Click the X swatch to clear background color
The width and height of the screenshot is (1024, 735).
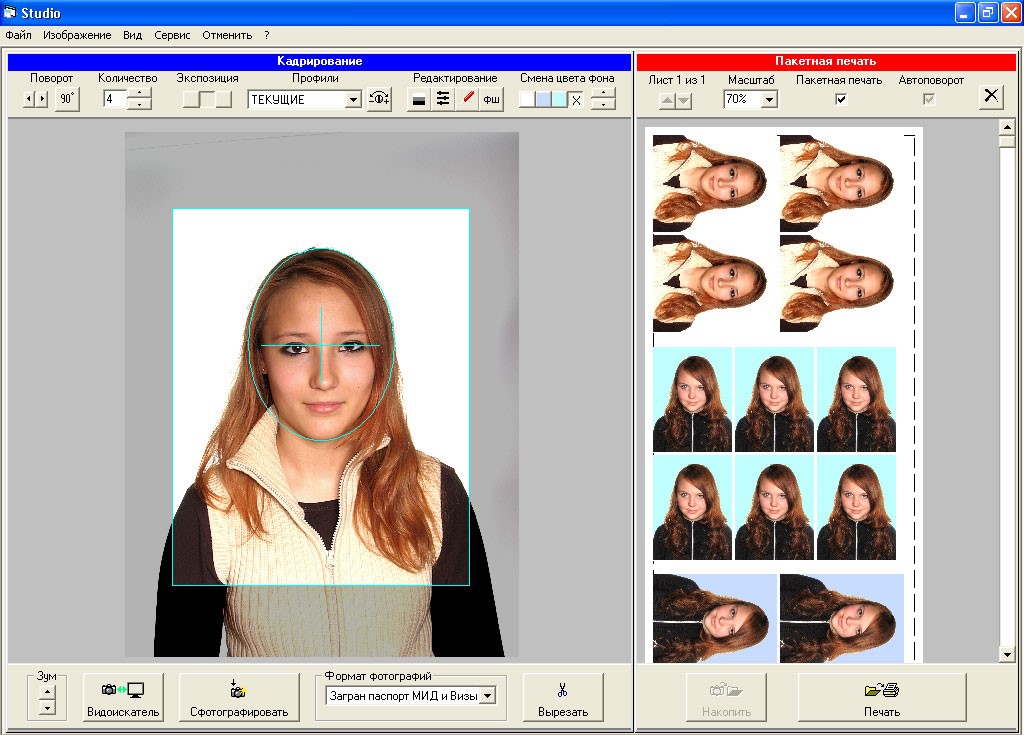pos(578,98)
